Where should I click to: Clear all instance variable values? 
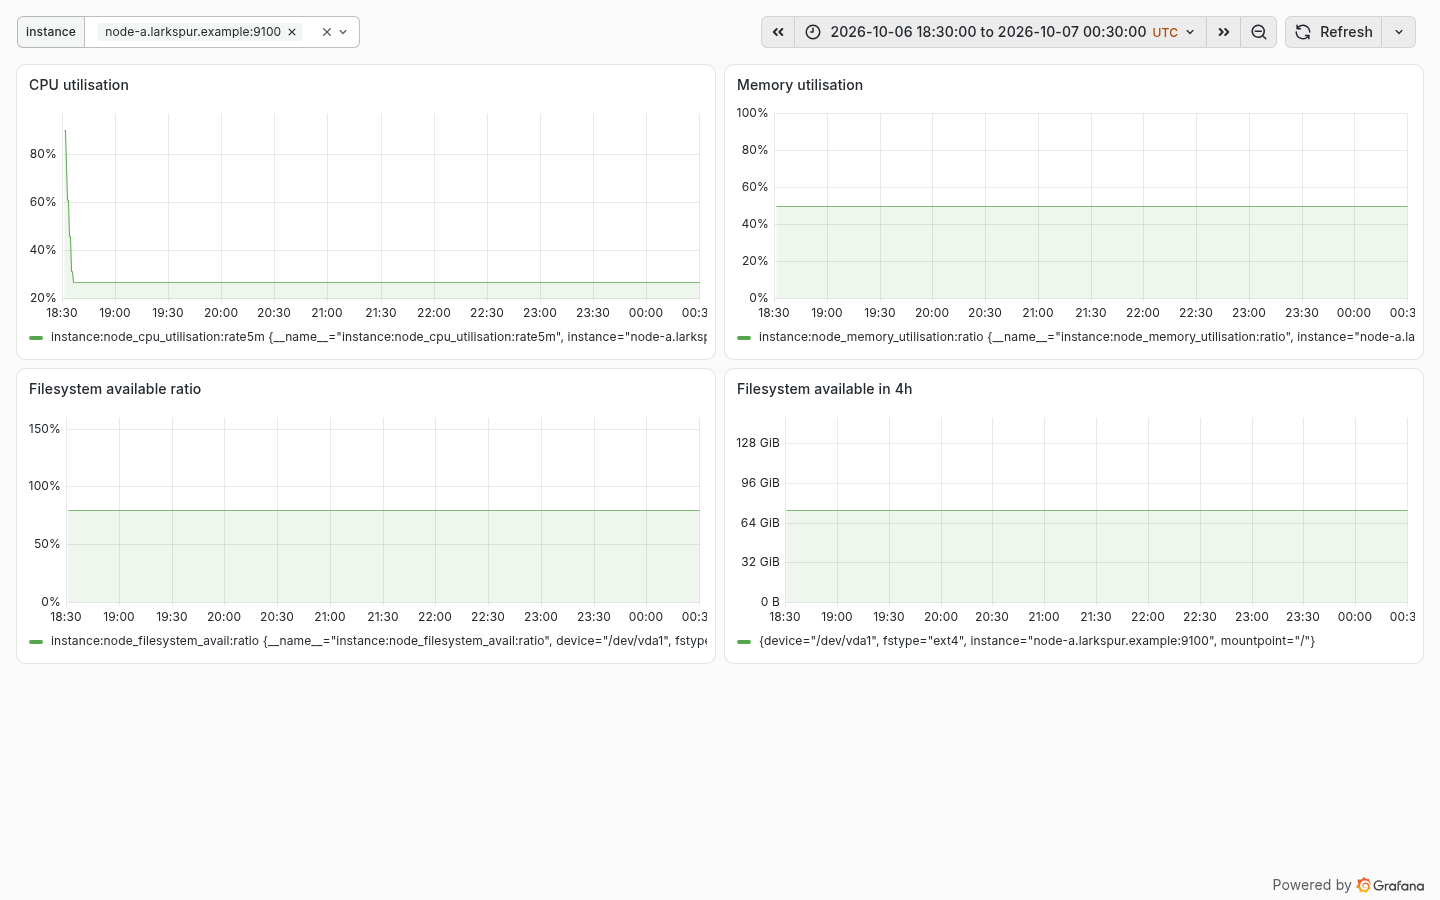coord(326,32)
